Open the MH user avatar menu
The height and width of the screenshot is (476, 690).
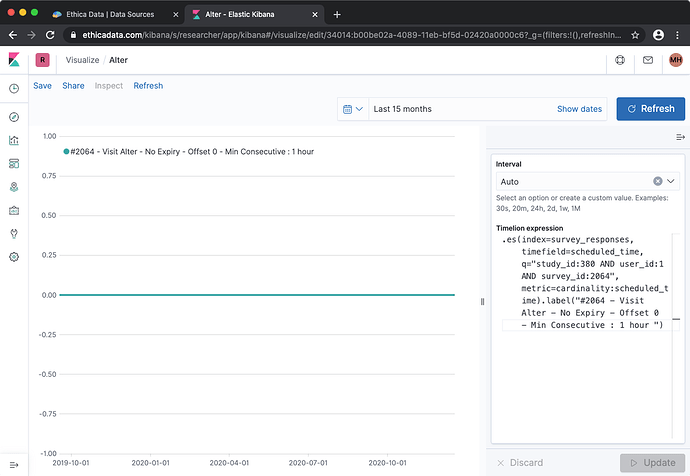click(676, 60)
